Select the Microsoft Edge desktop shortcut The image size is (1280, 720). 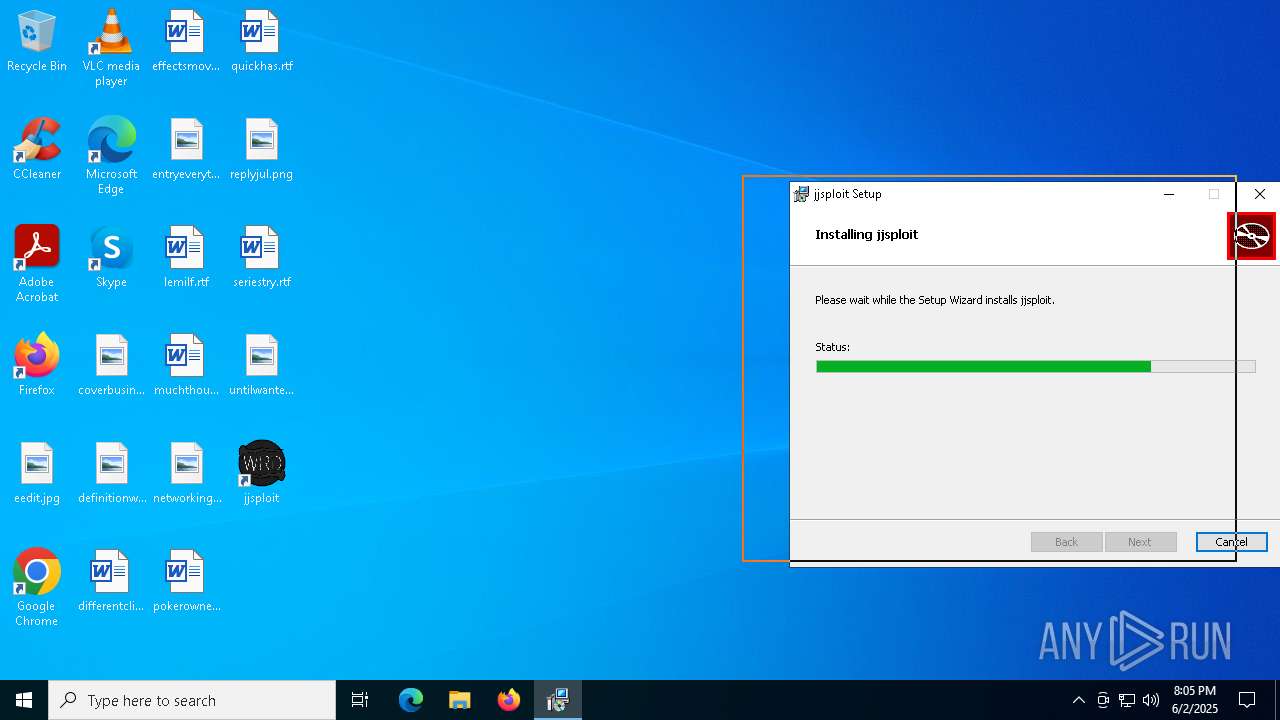tap(111, 156)
